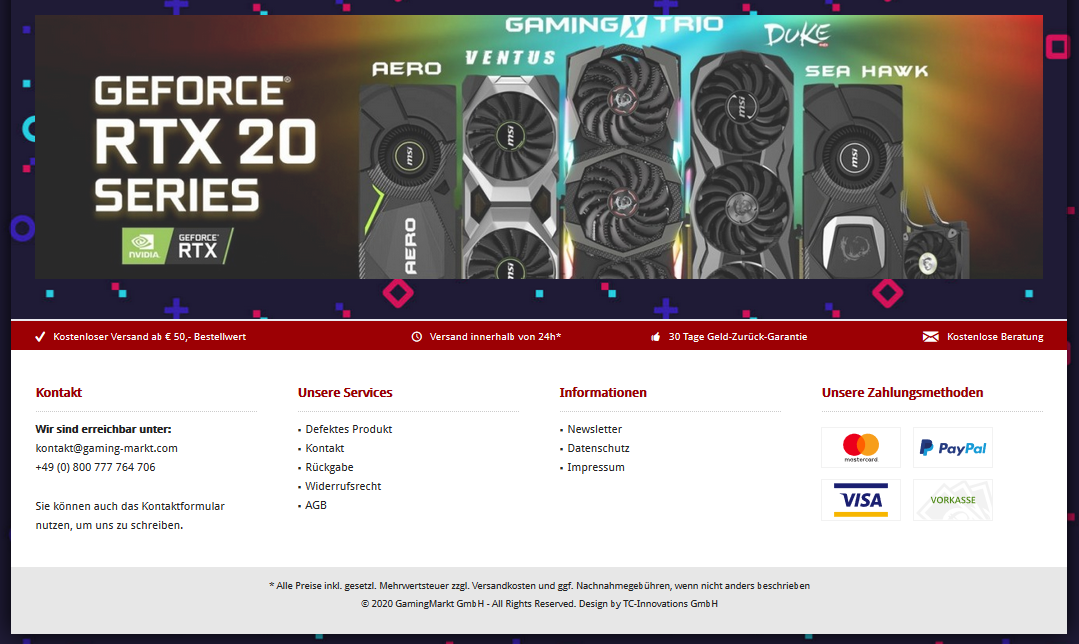Image resolution: width=1079 pixels, height=644 pixels.
Task: Click the Informationen heading
Action: (603, 393)
